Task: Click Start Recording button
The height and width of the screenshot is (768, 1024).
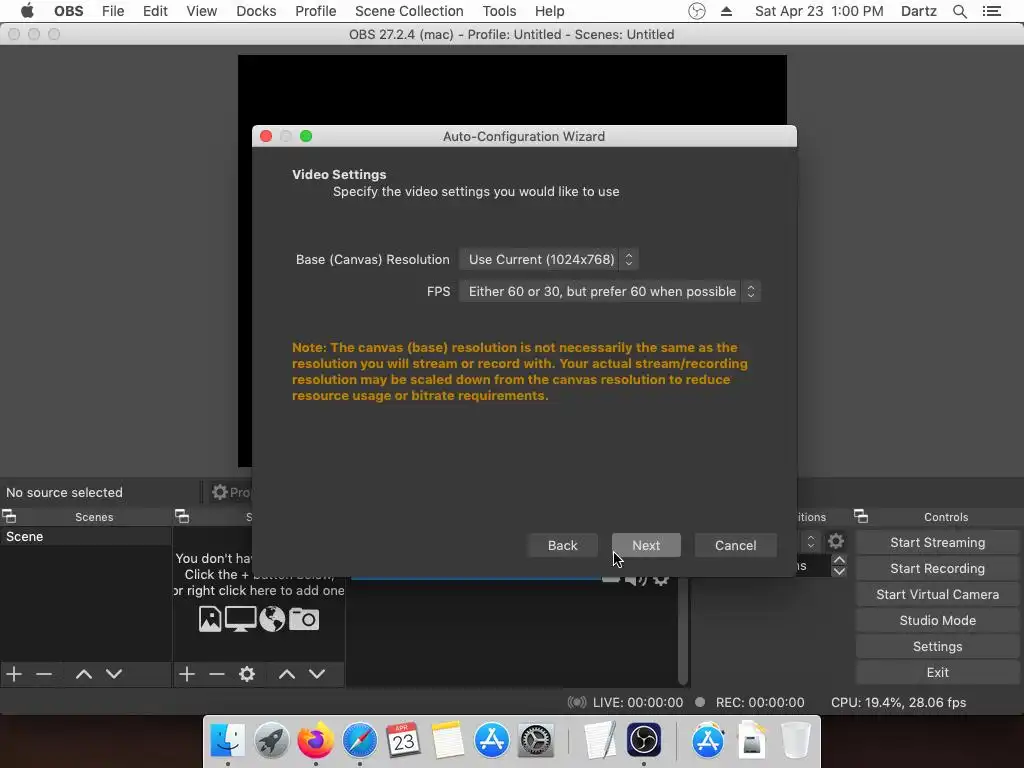Action: point(937,569)
